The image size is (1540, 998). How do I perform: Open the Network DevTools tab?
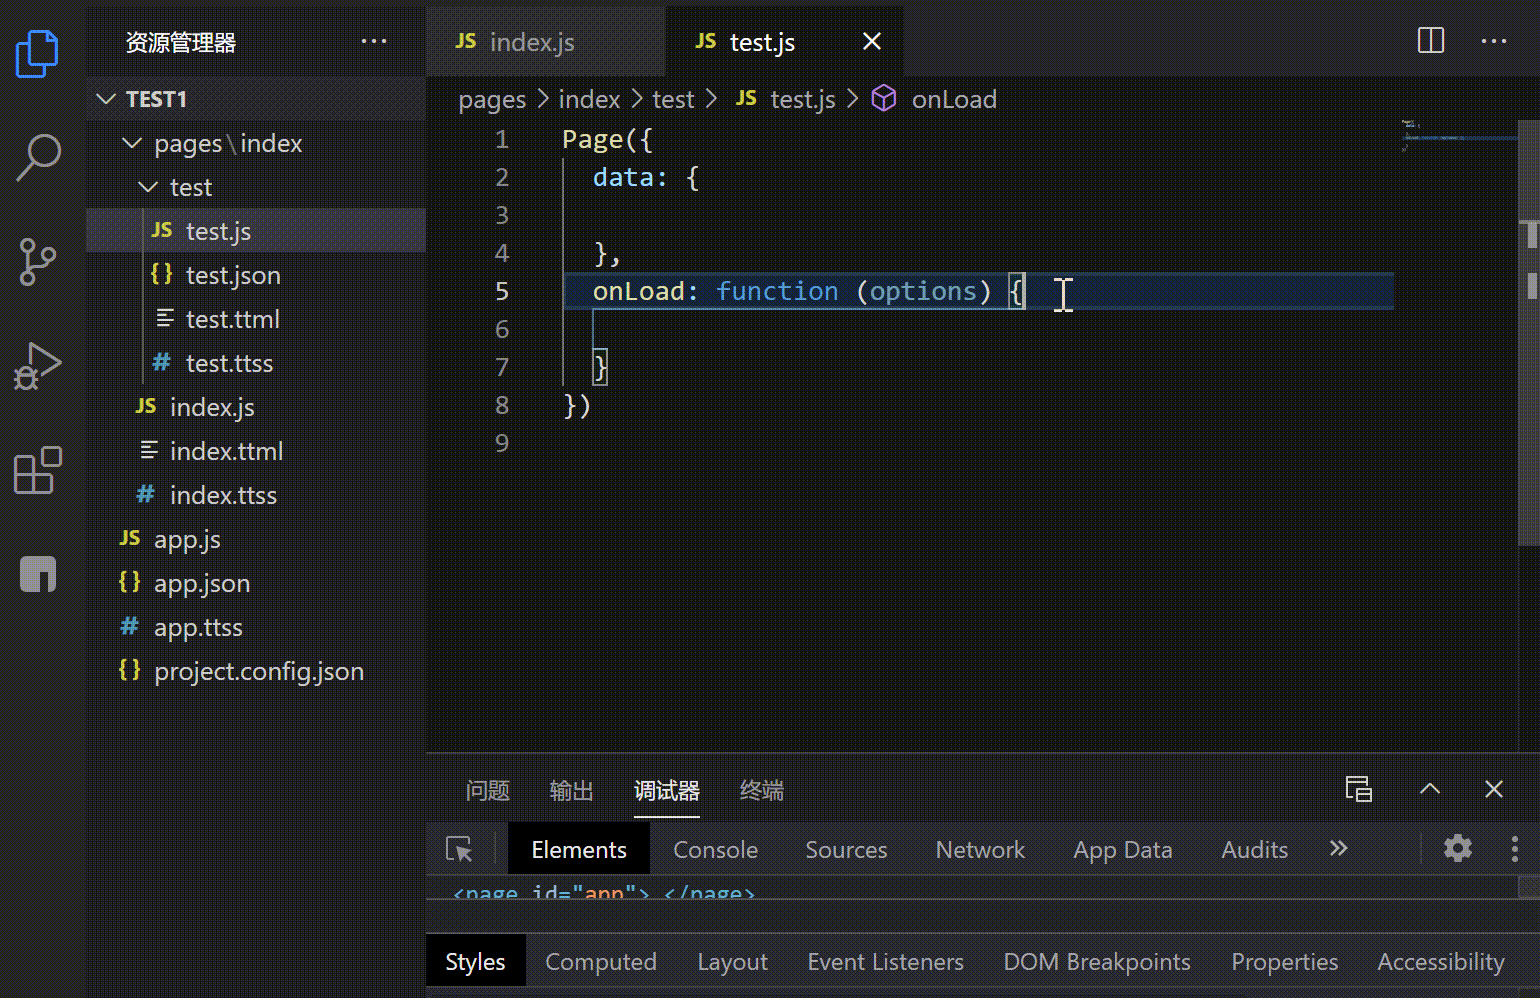980,849
